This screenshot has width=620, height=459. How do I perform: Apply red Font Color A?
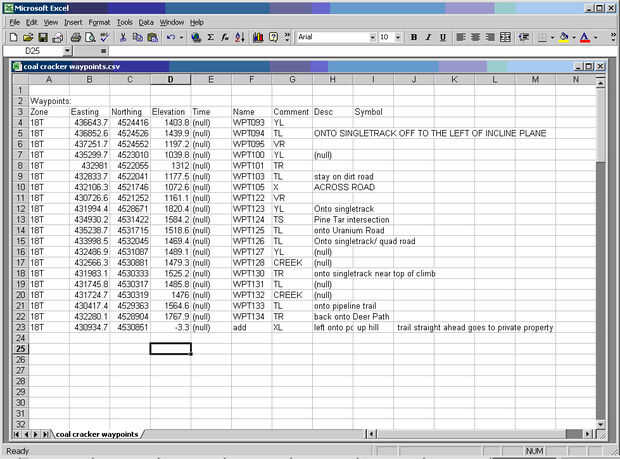(585, 37)
